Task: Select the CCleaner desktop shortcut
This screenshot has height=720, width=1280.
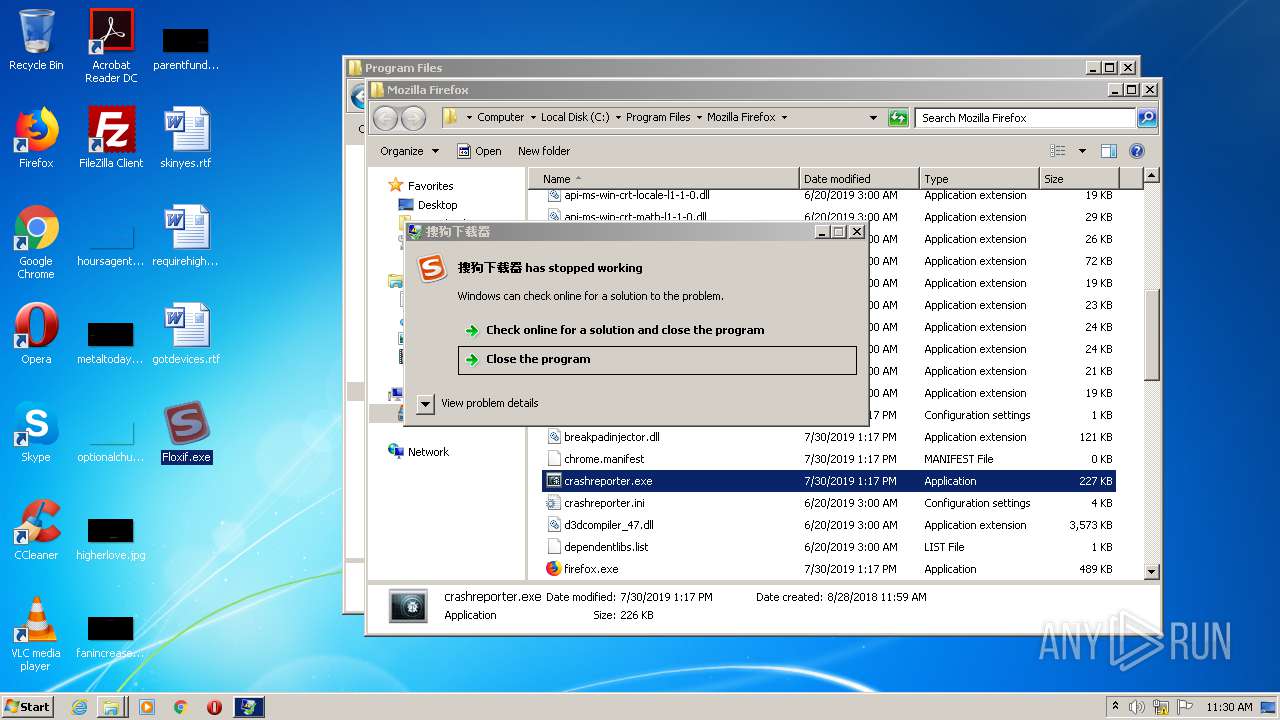Action: click(36, 530)
